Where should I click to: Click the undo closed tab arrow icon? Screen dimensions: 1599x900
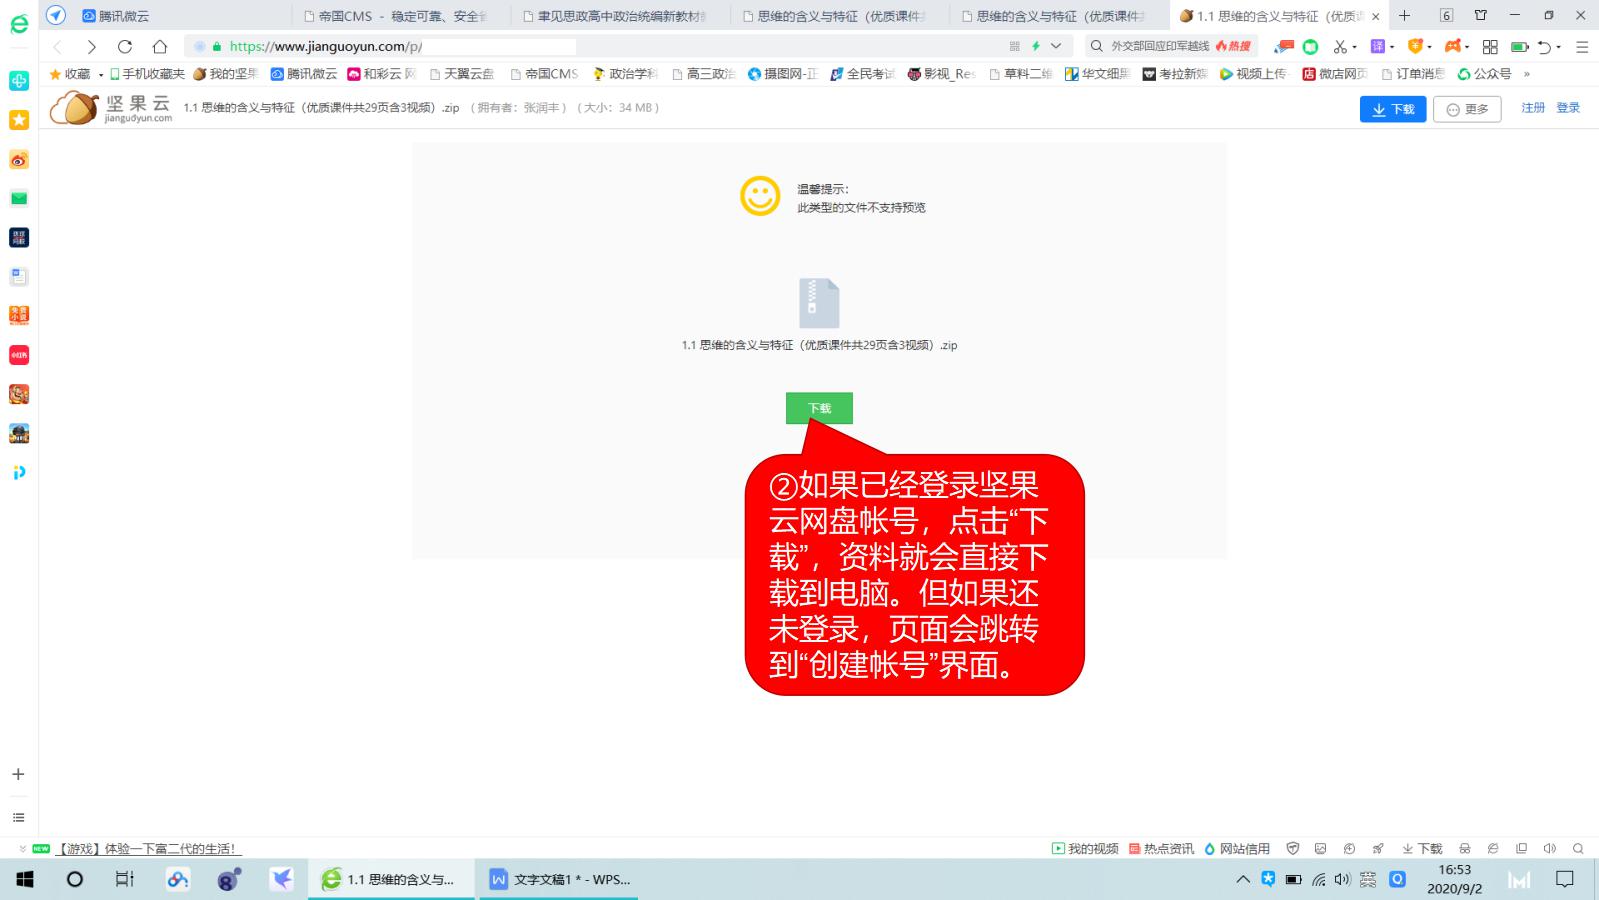click(1545, 47)
